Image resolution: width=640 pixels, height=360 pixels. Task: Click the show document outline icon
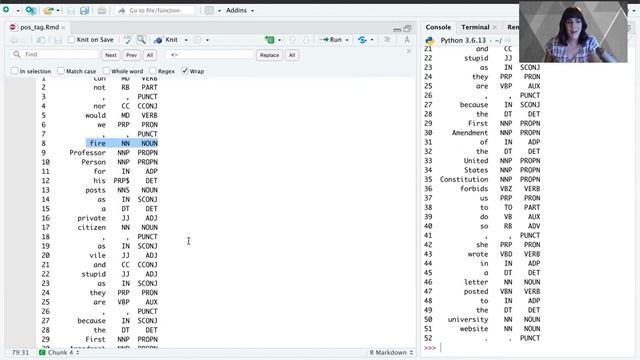[387, 40]
